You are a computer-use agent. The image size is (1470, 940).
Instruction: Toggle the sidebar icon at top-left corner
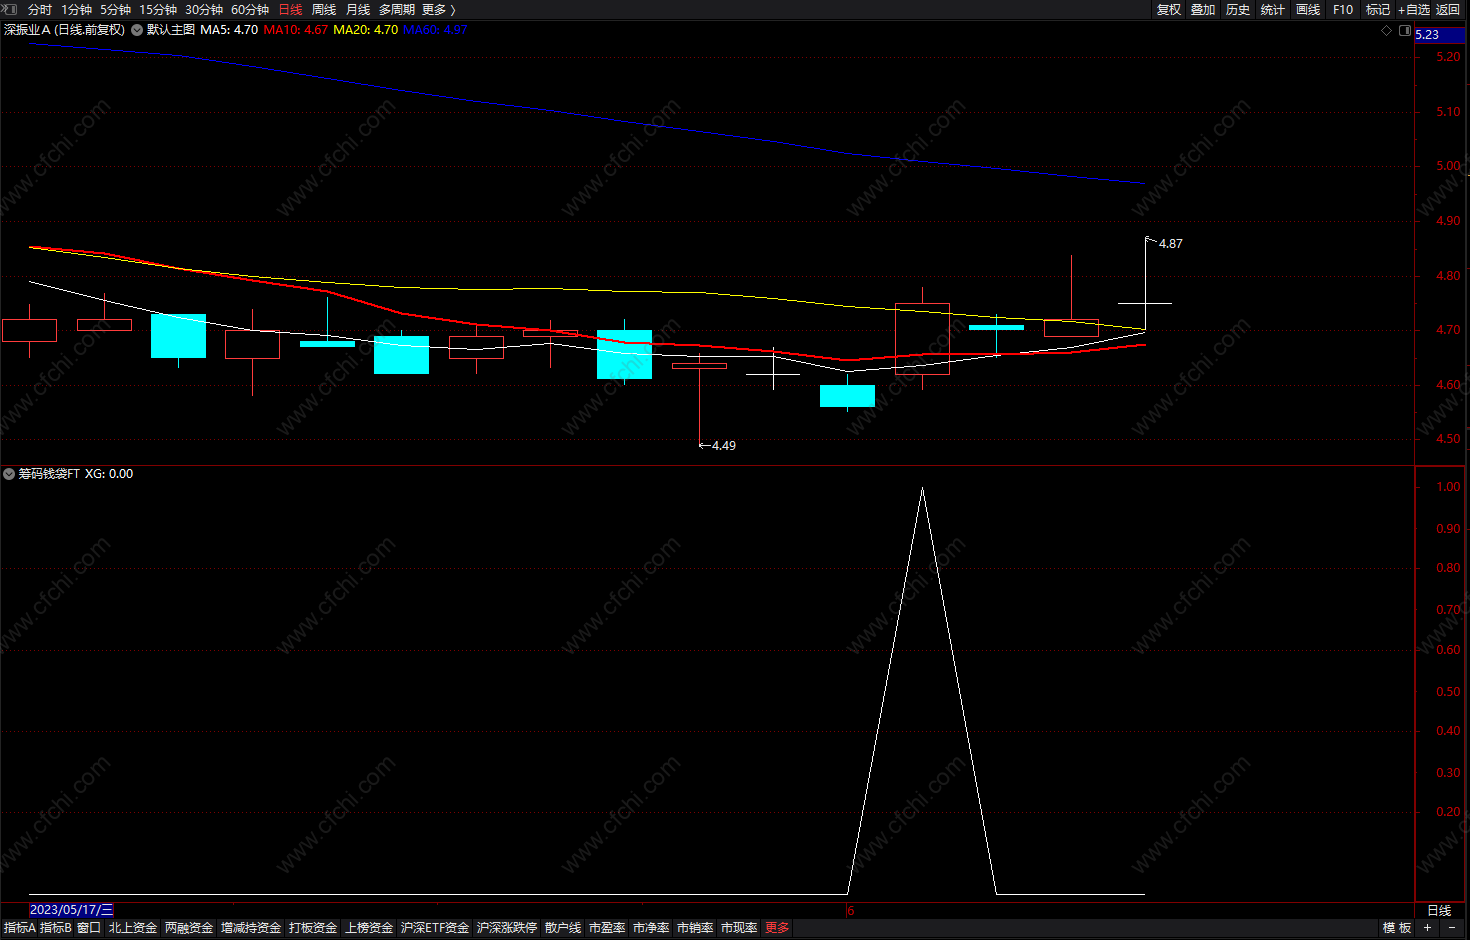tap(10, 9)
